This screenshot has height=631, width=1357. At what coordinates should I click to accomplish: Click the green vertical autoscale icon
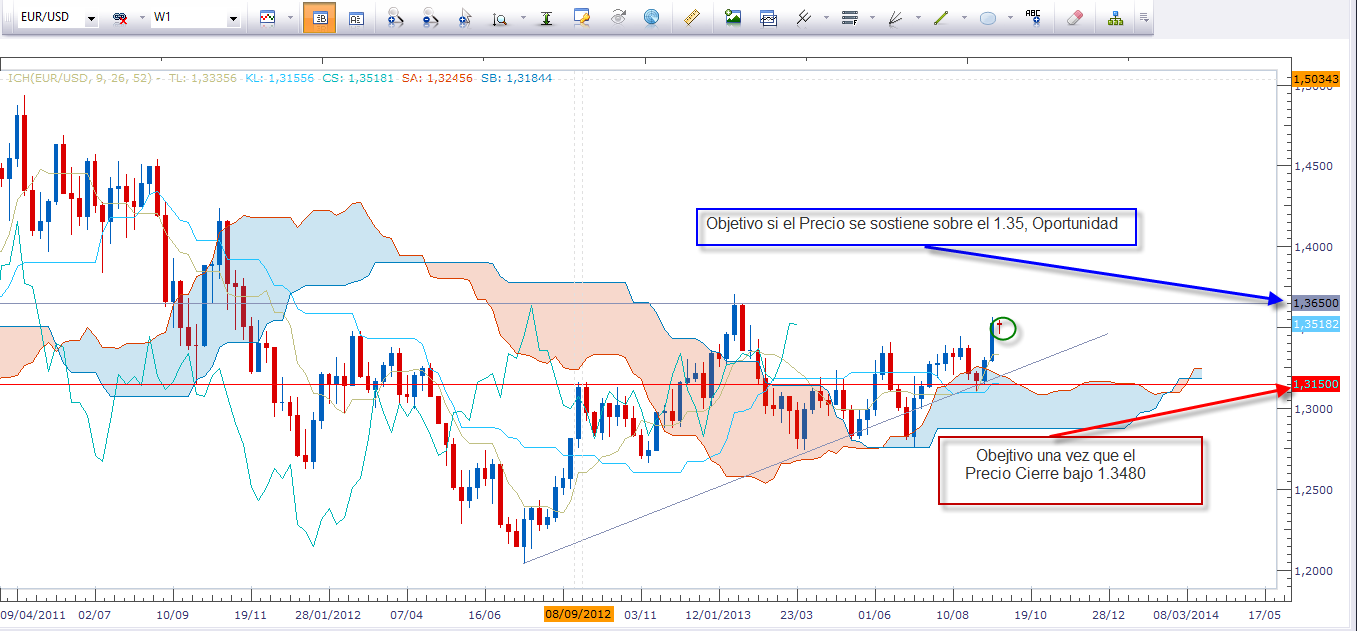click(546, 18)
